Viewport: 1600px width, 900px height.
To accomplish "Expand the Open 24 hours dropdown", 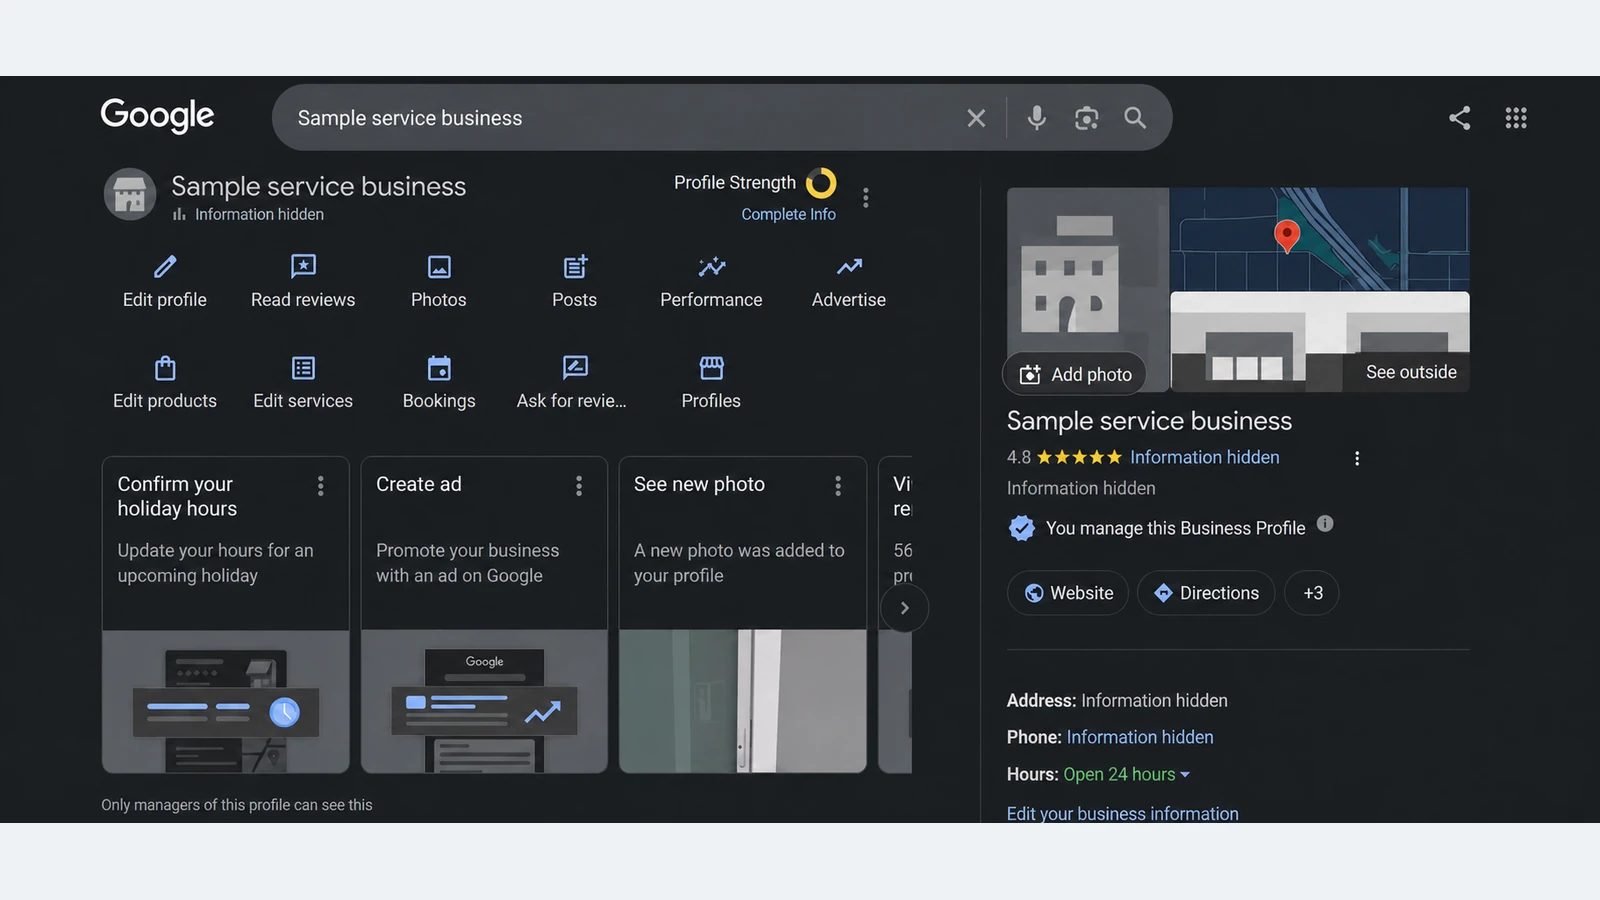I will pyautogui.click(x=1126, y=774).
